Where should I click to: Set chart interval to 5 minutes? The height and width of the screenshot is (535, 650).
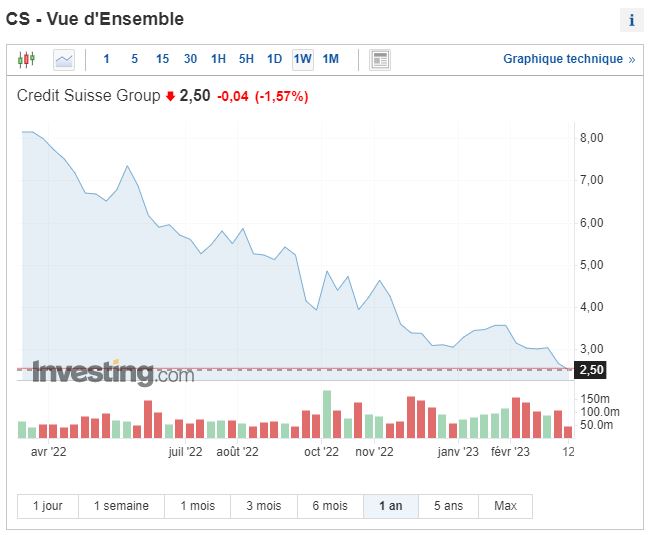(134, 60)
